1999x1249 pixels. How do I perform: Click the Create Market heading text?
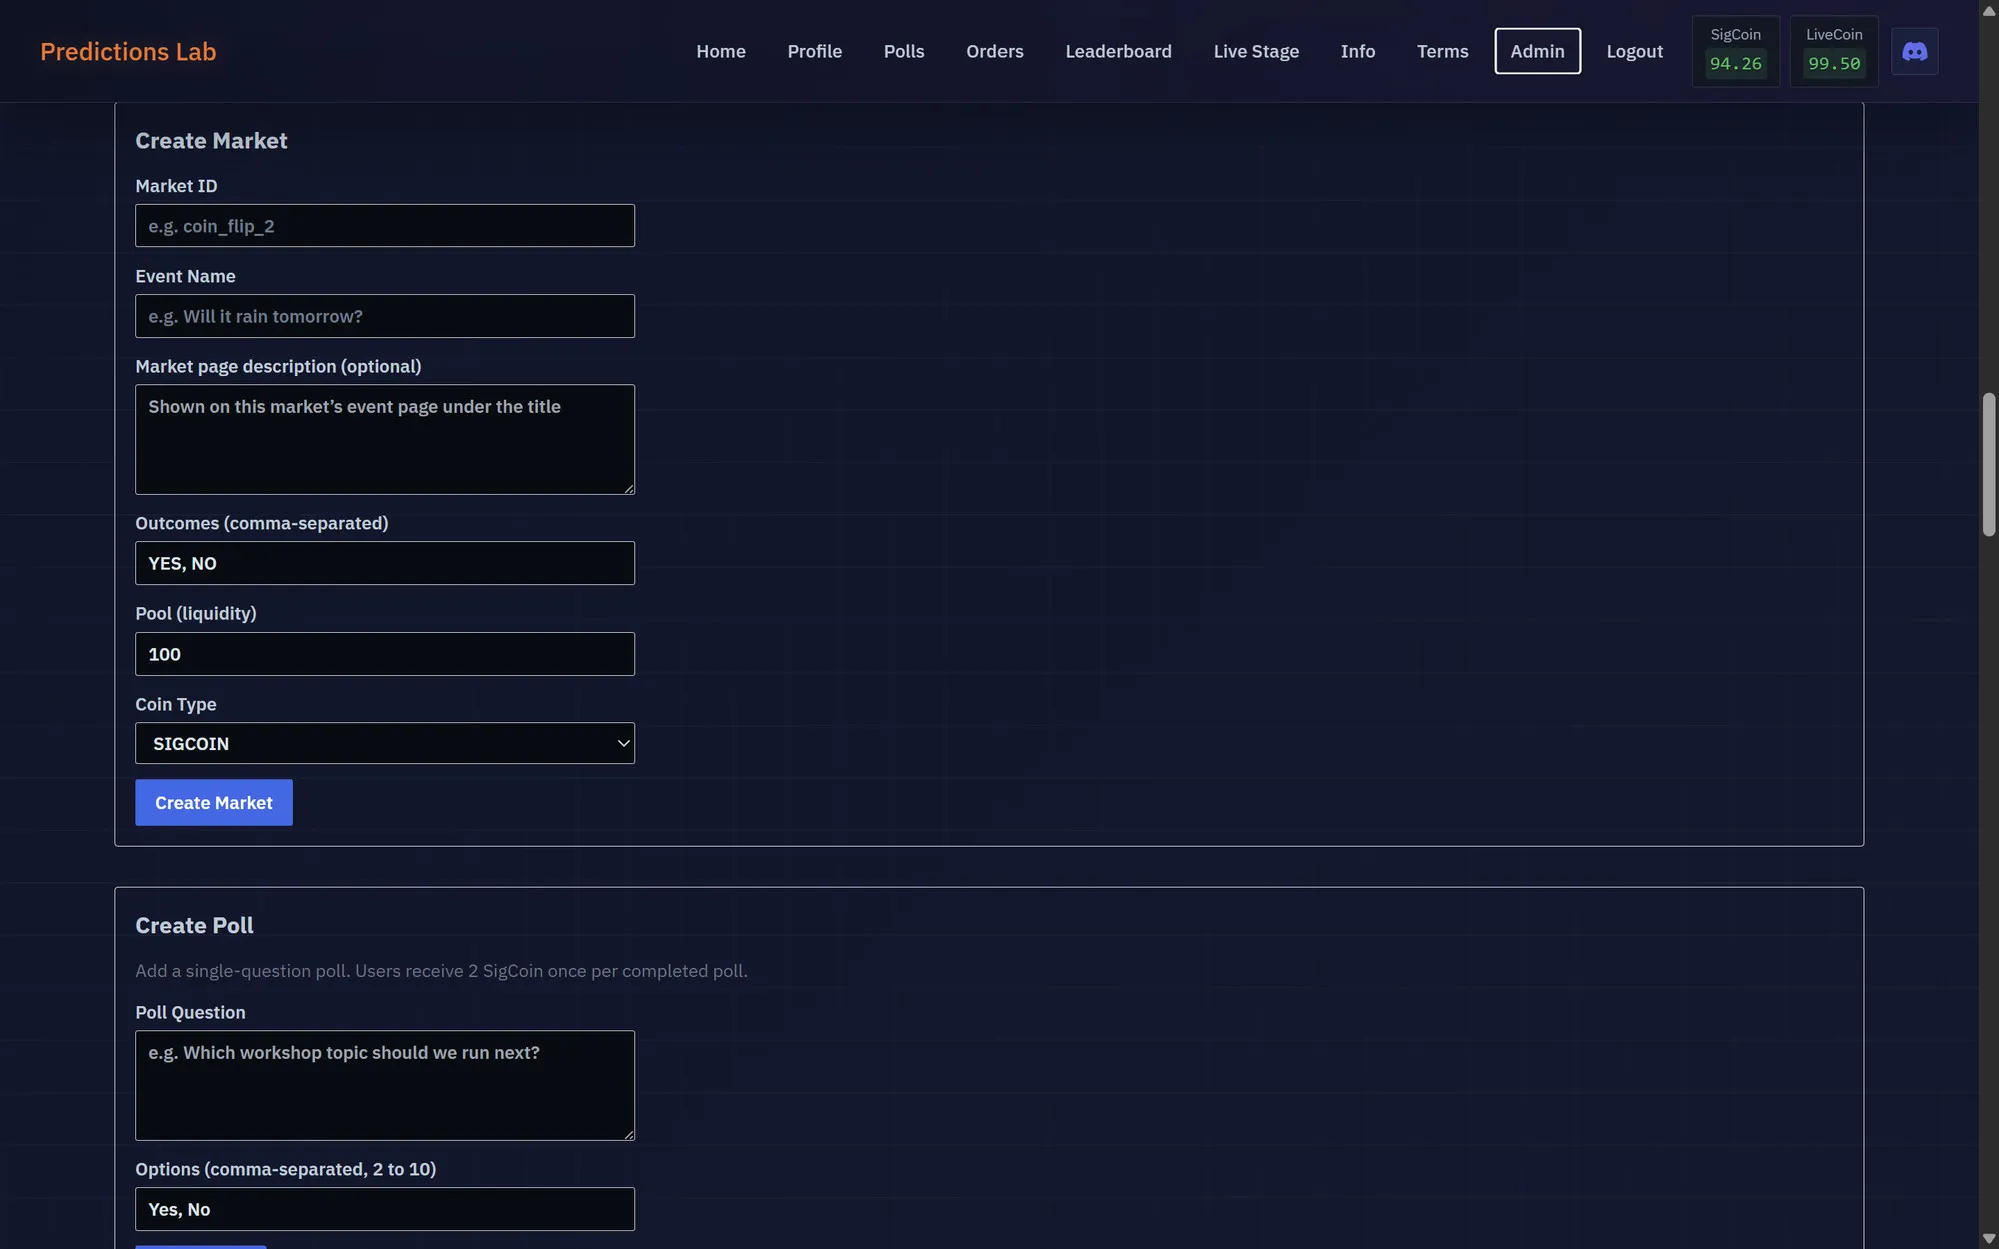coord(211,141)
